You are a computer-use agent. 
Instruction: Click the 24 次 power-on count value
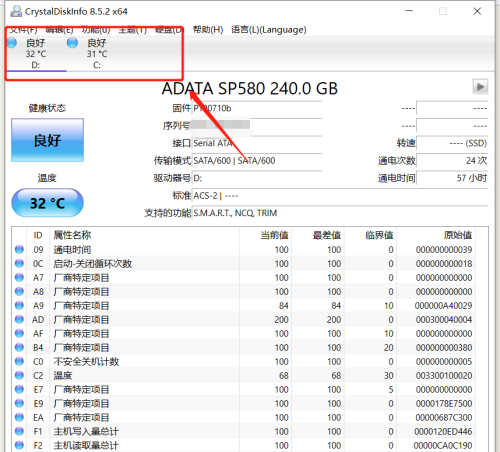452,161
